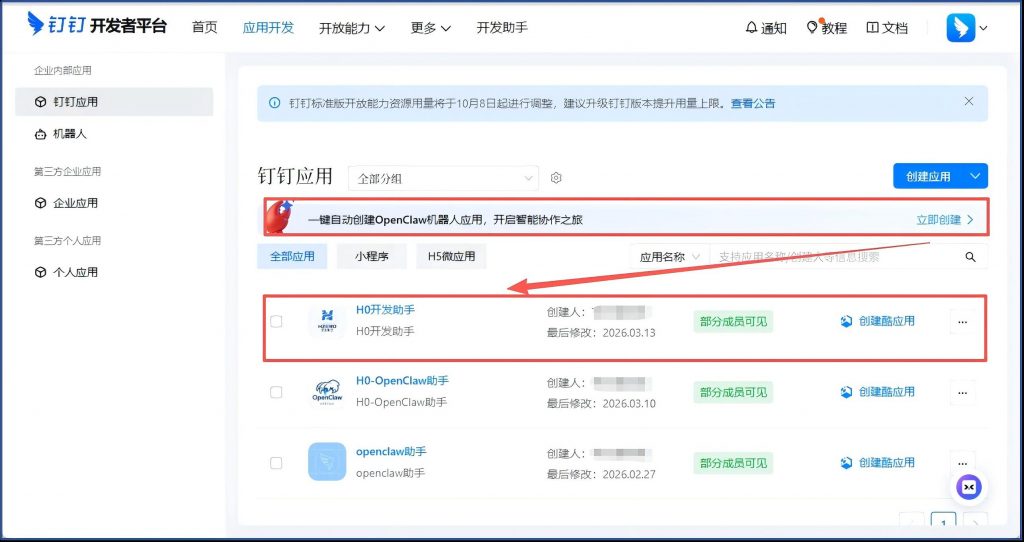Switch to the 小程序 tab
Image resolution: width=1024 pixels, height=542 pixels.
pos(370,257)
